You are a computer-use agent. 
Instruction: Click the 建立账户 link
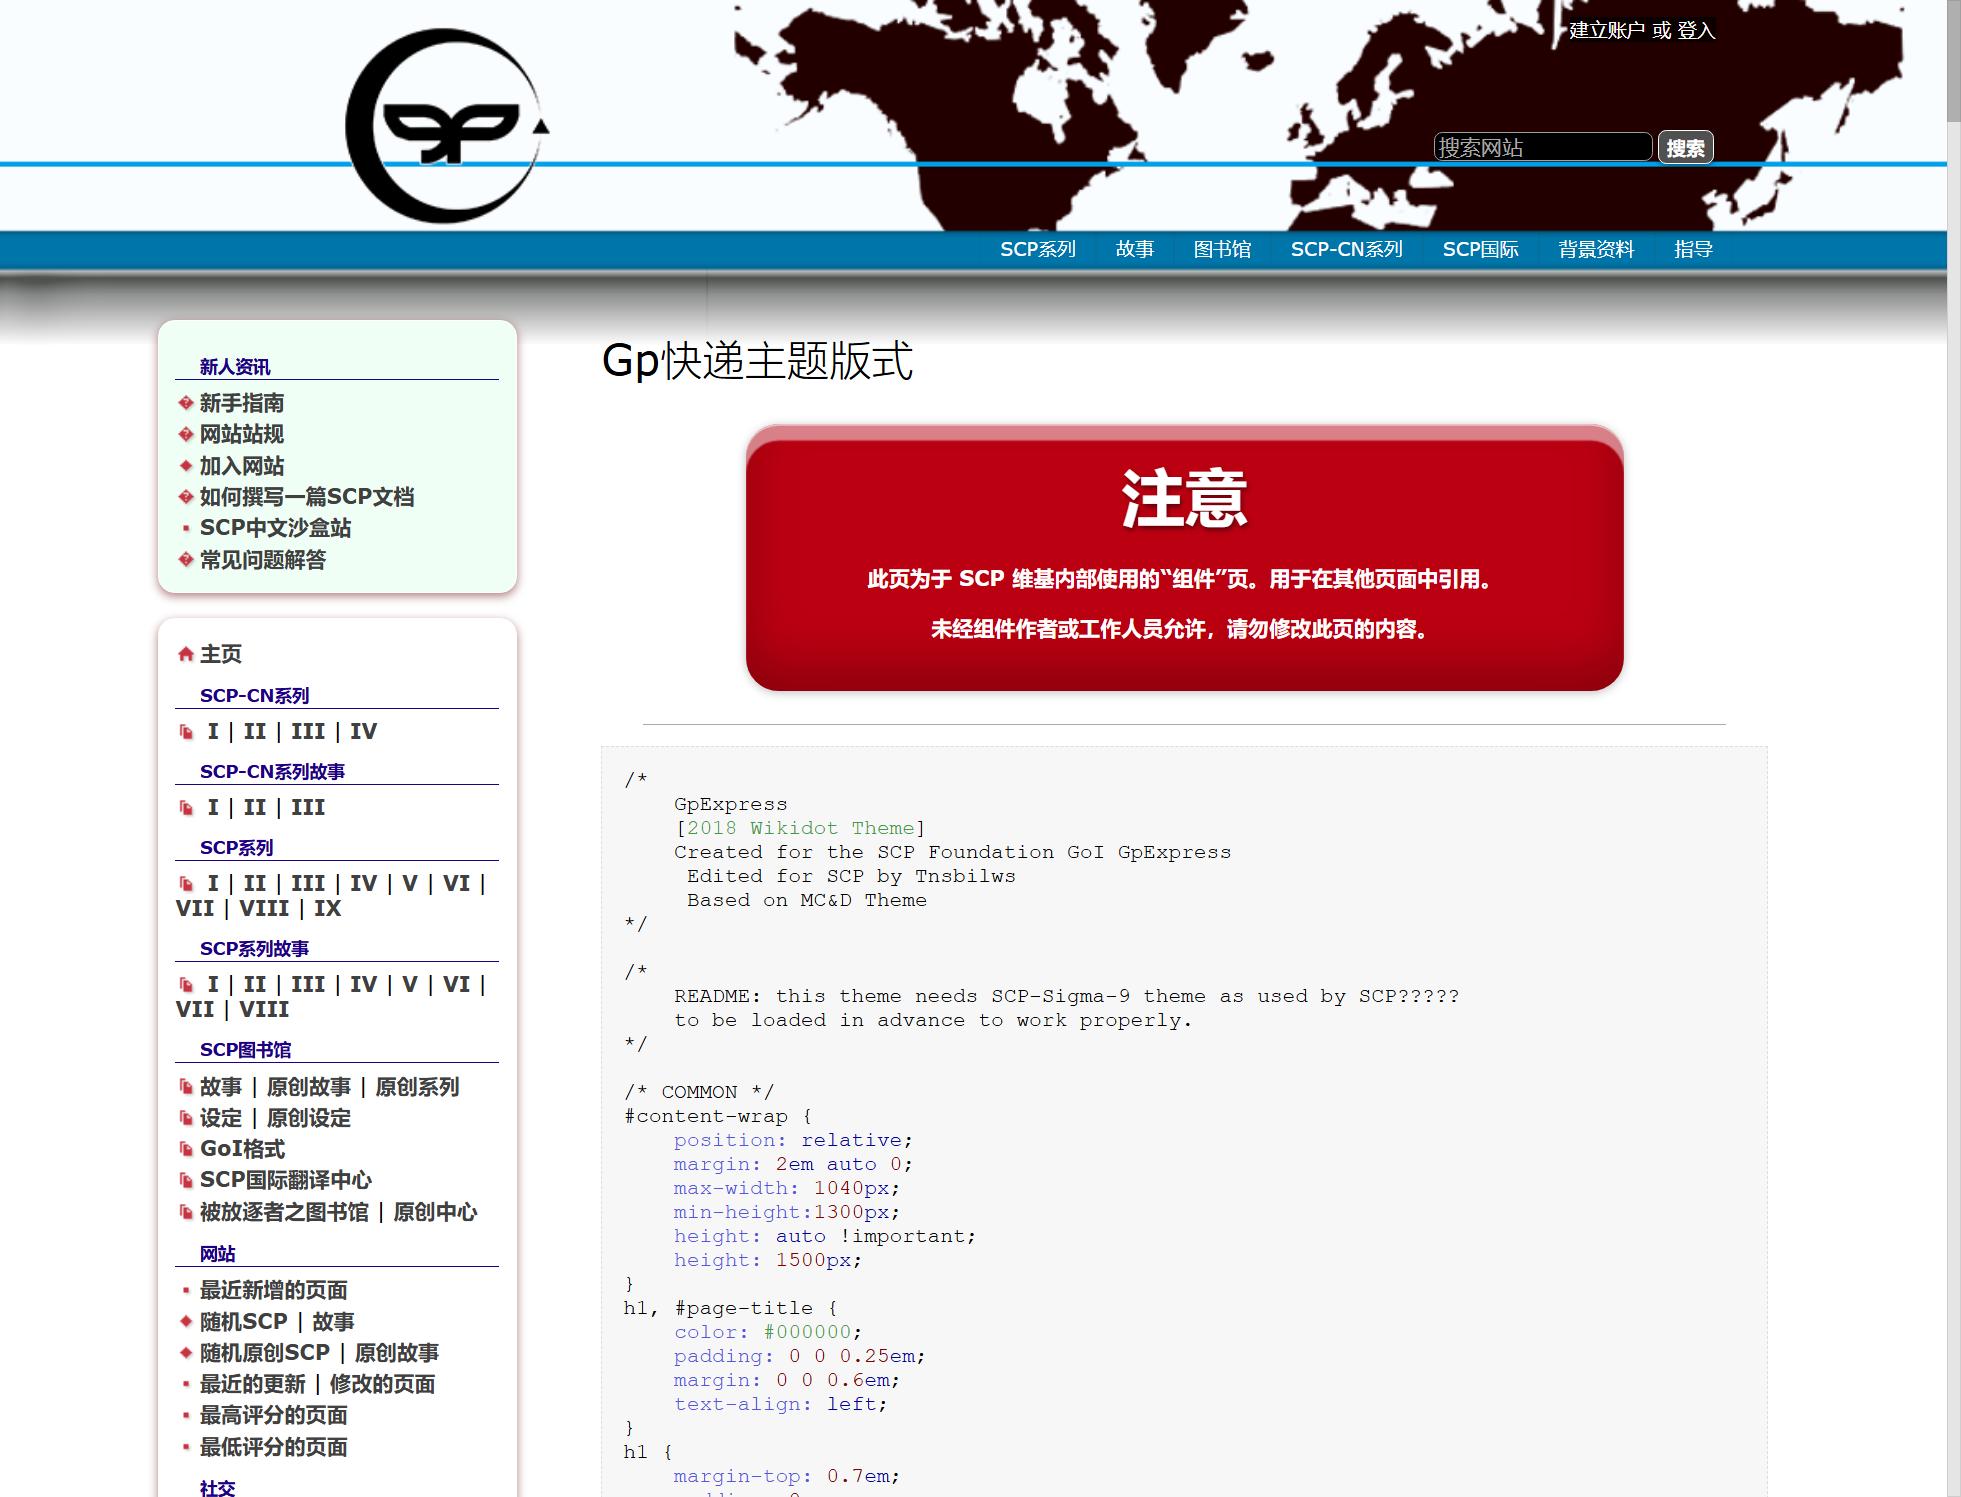click(1608, 30)
